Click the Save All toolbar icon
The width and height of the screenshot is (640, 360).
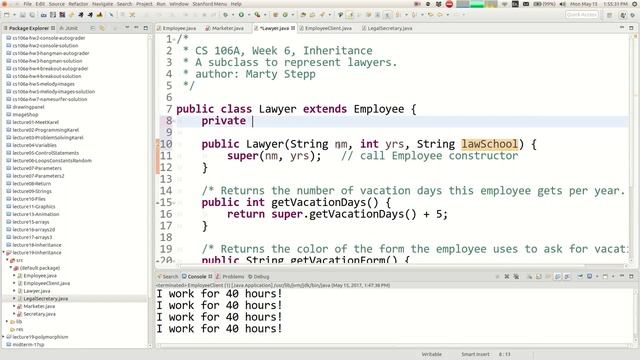pos(32,15)
